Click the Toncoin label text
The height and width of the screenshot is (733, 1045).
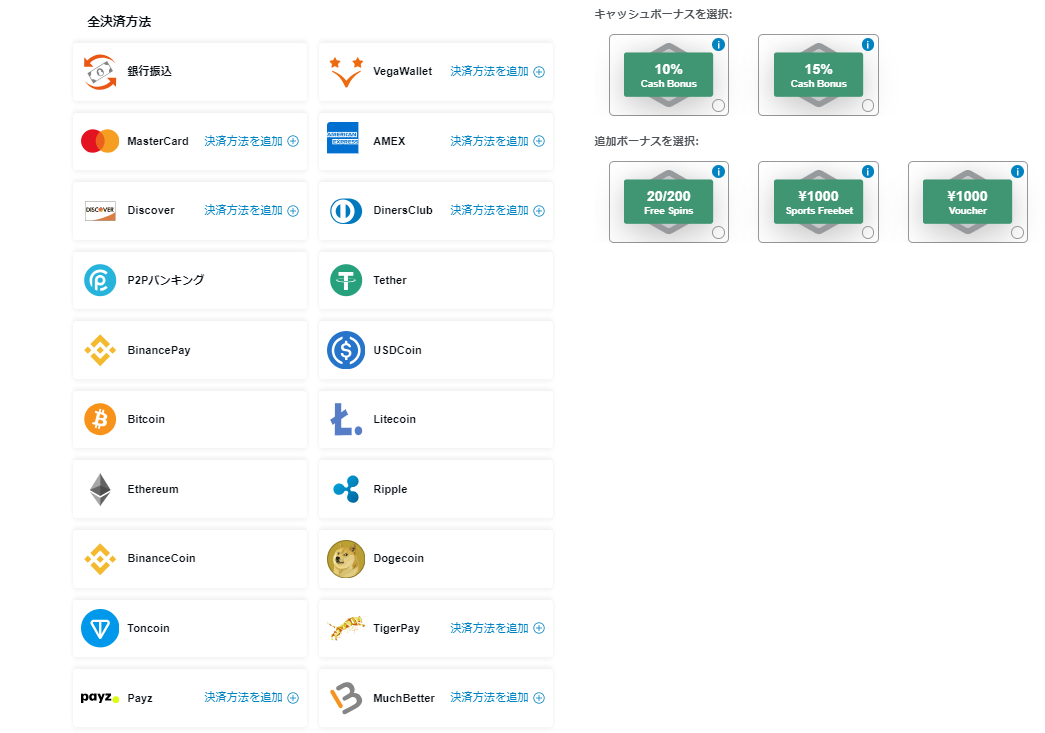click(x=149, y=628)
